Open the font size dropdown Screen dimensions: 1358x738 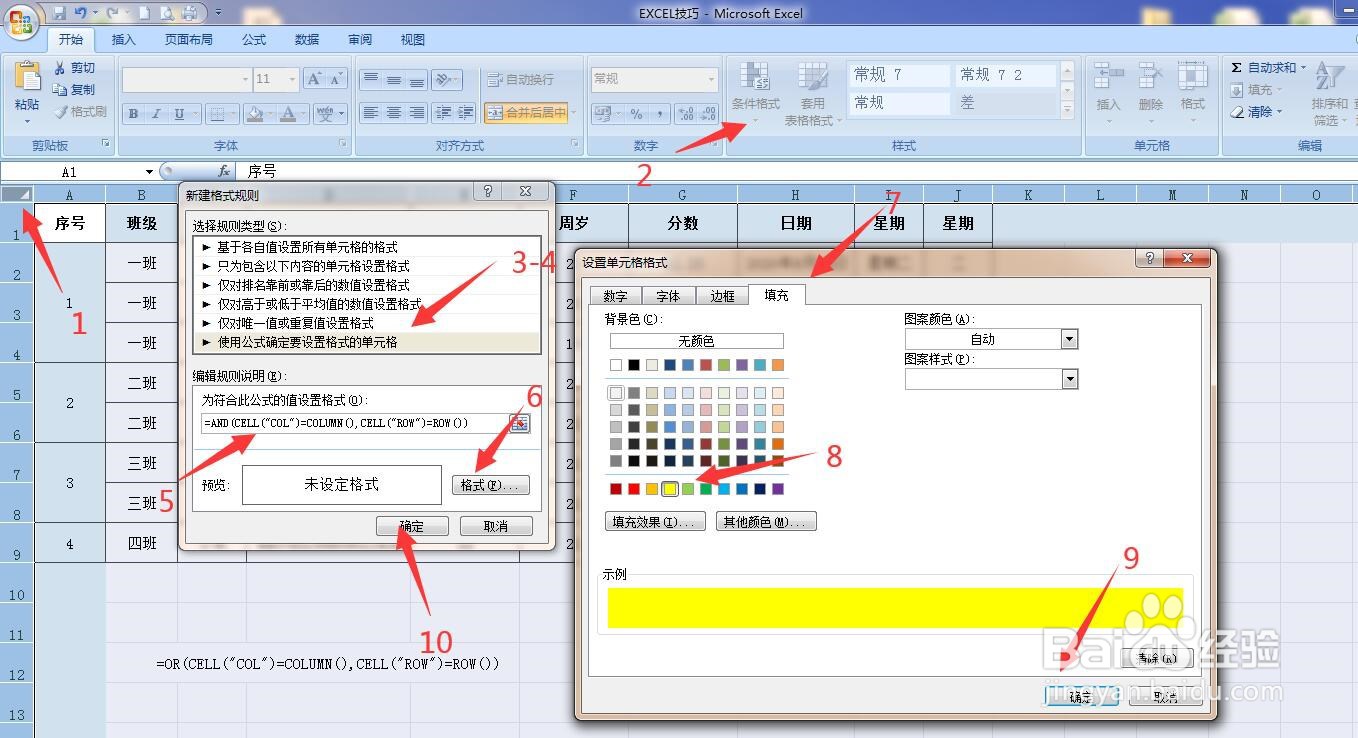click(293, 79)
